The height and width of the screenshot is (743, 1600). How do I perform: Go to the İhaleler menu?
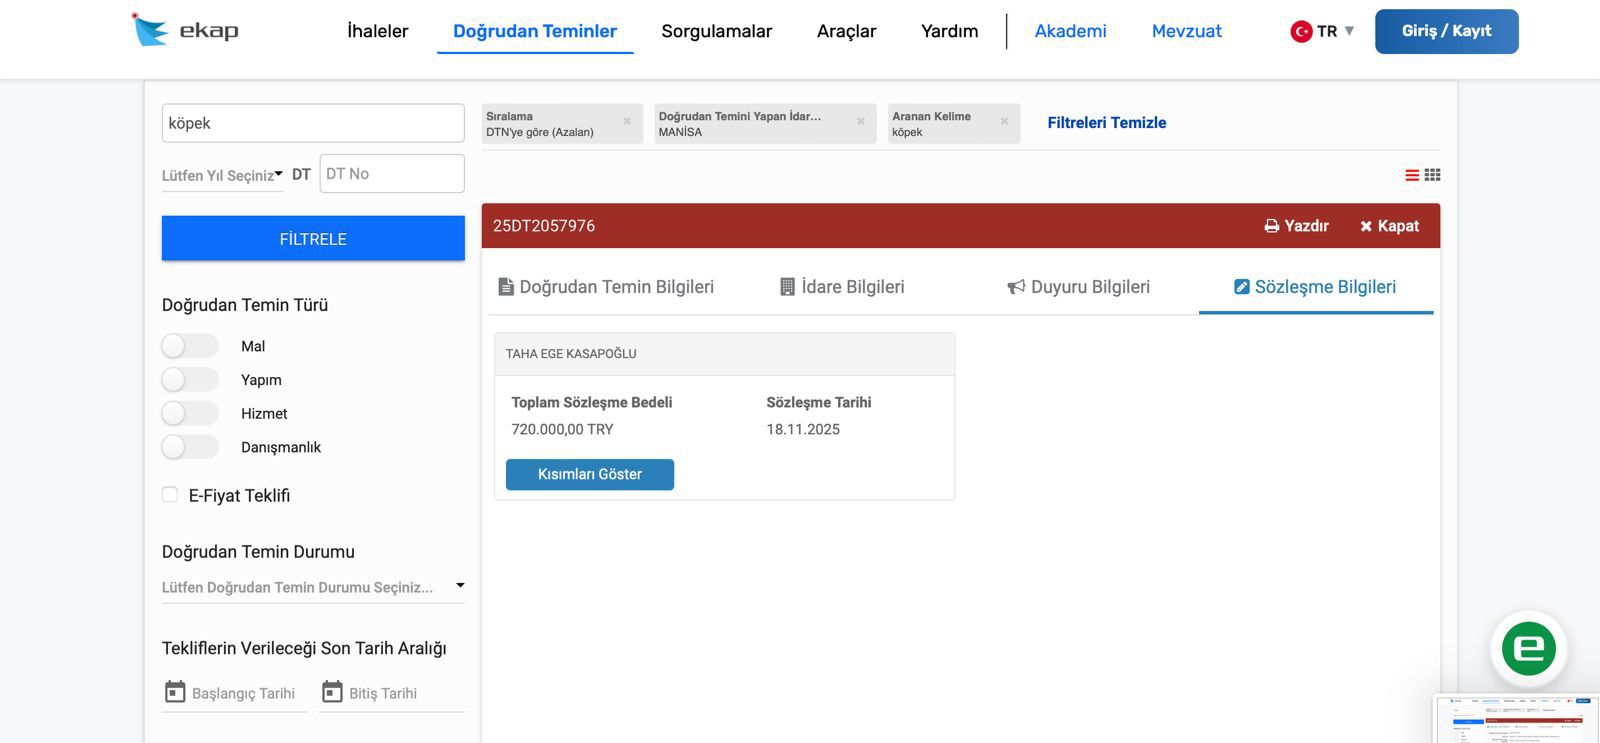377,31
